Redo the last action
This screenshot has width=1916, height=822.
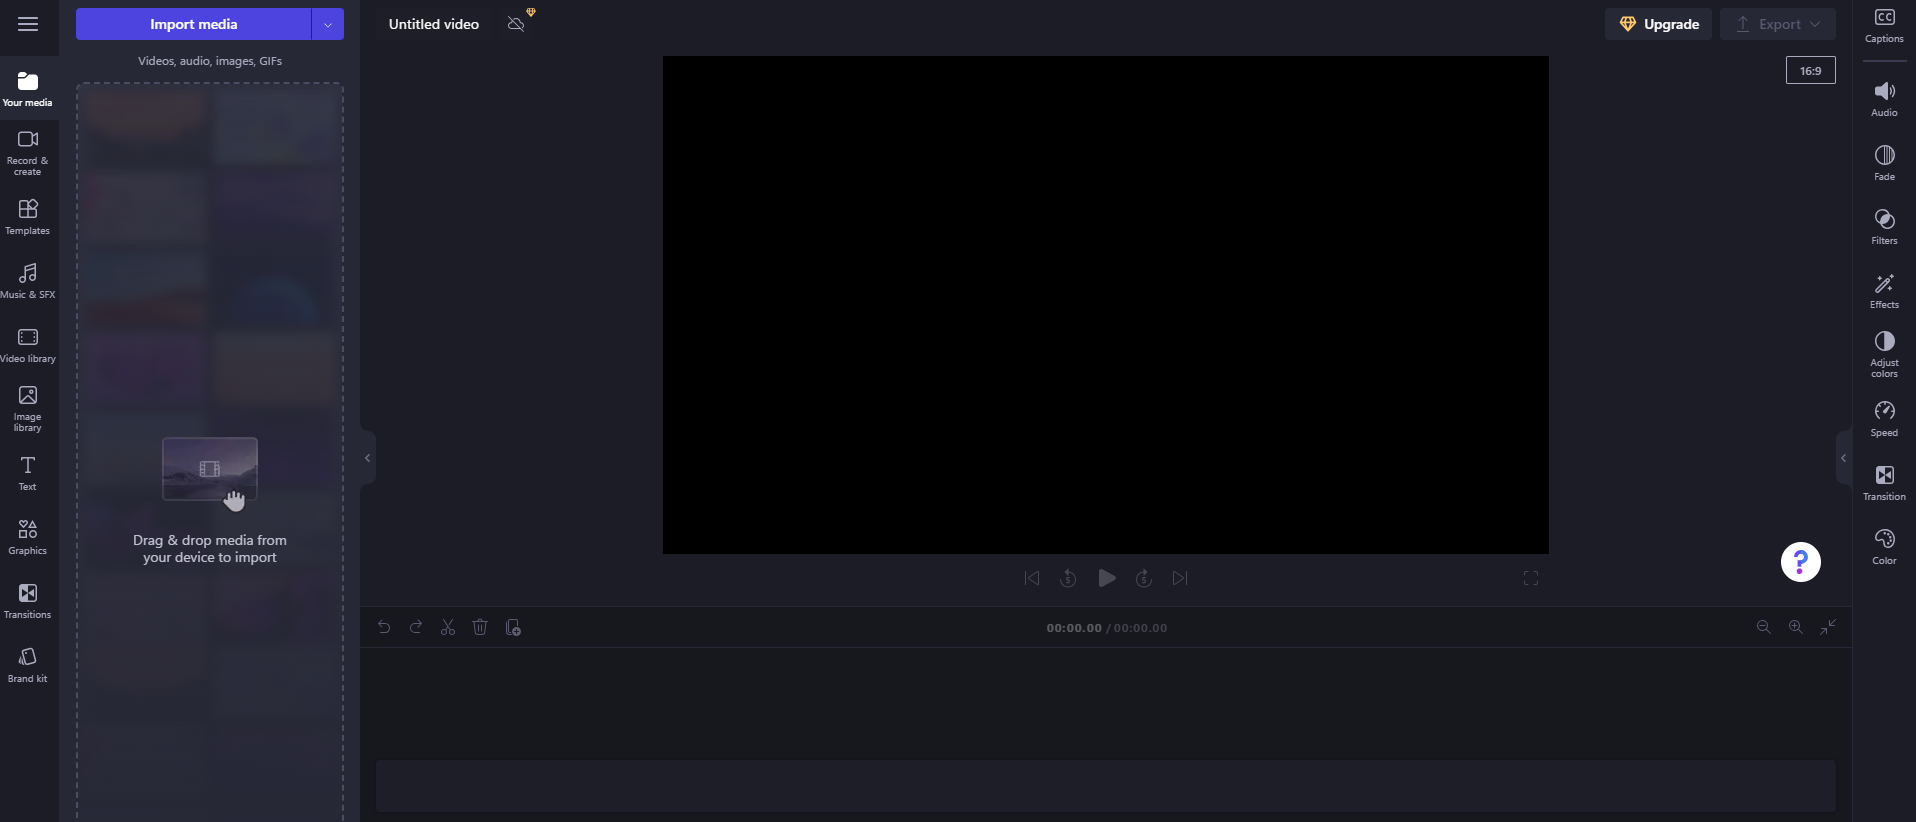[x=416, y=627]
